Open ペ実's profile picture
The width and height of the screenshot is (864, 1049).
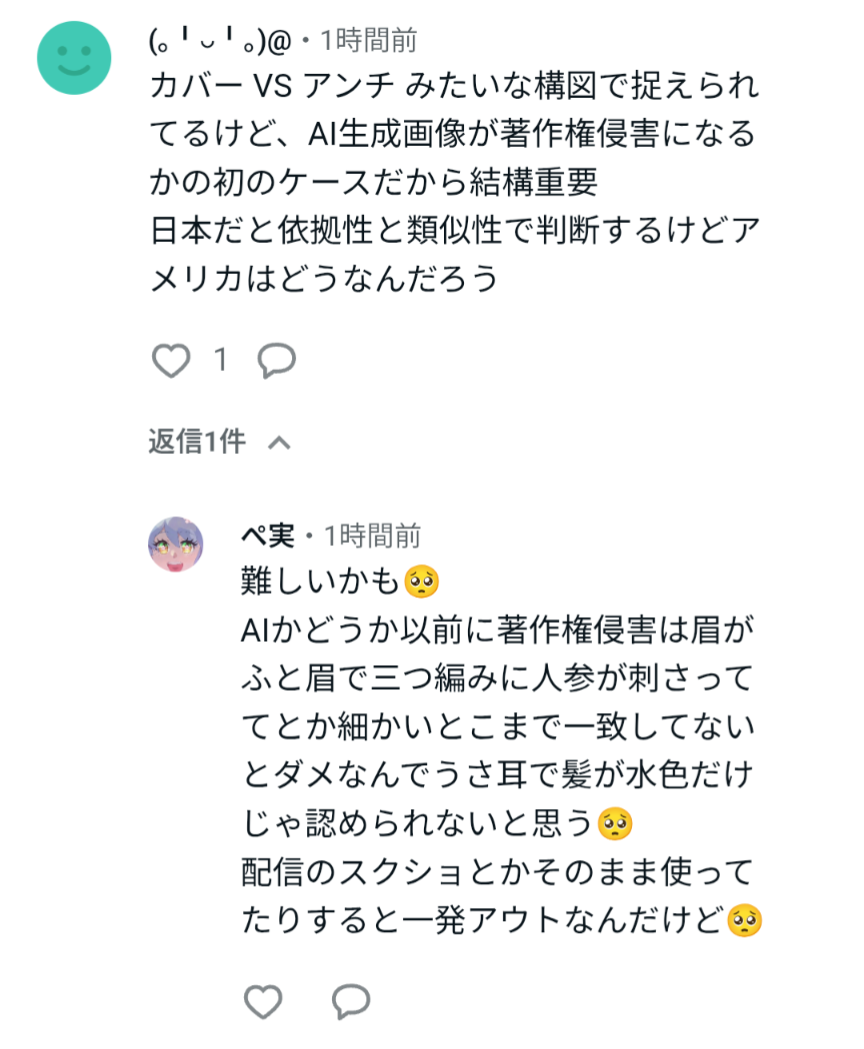[x=176, y=545]
